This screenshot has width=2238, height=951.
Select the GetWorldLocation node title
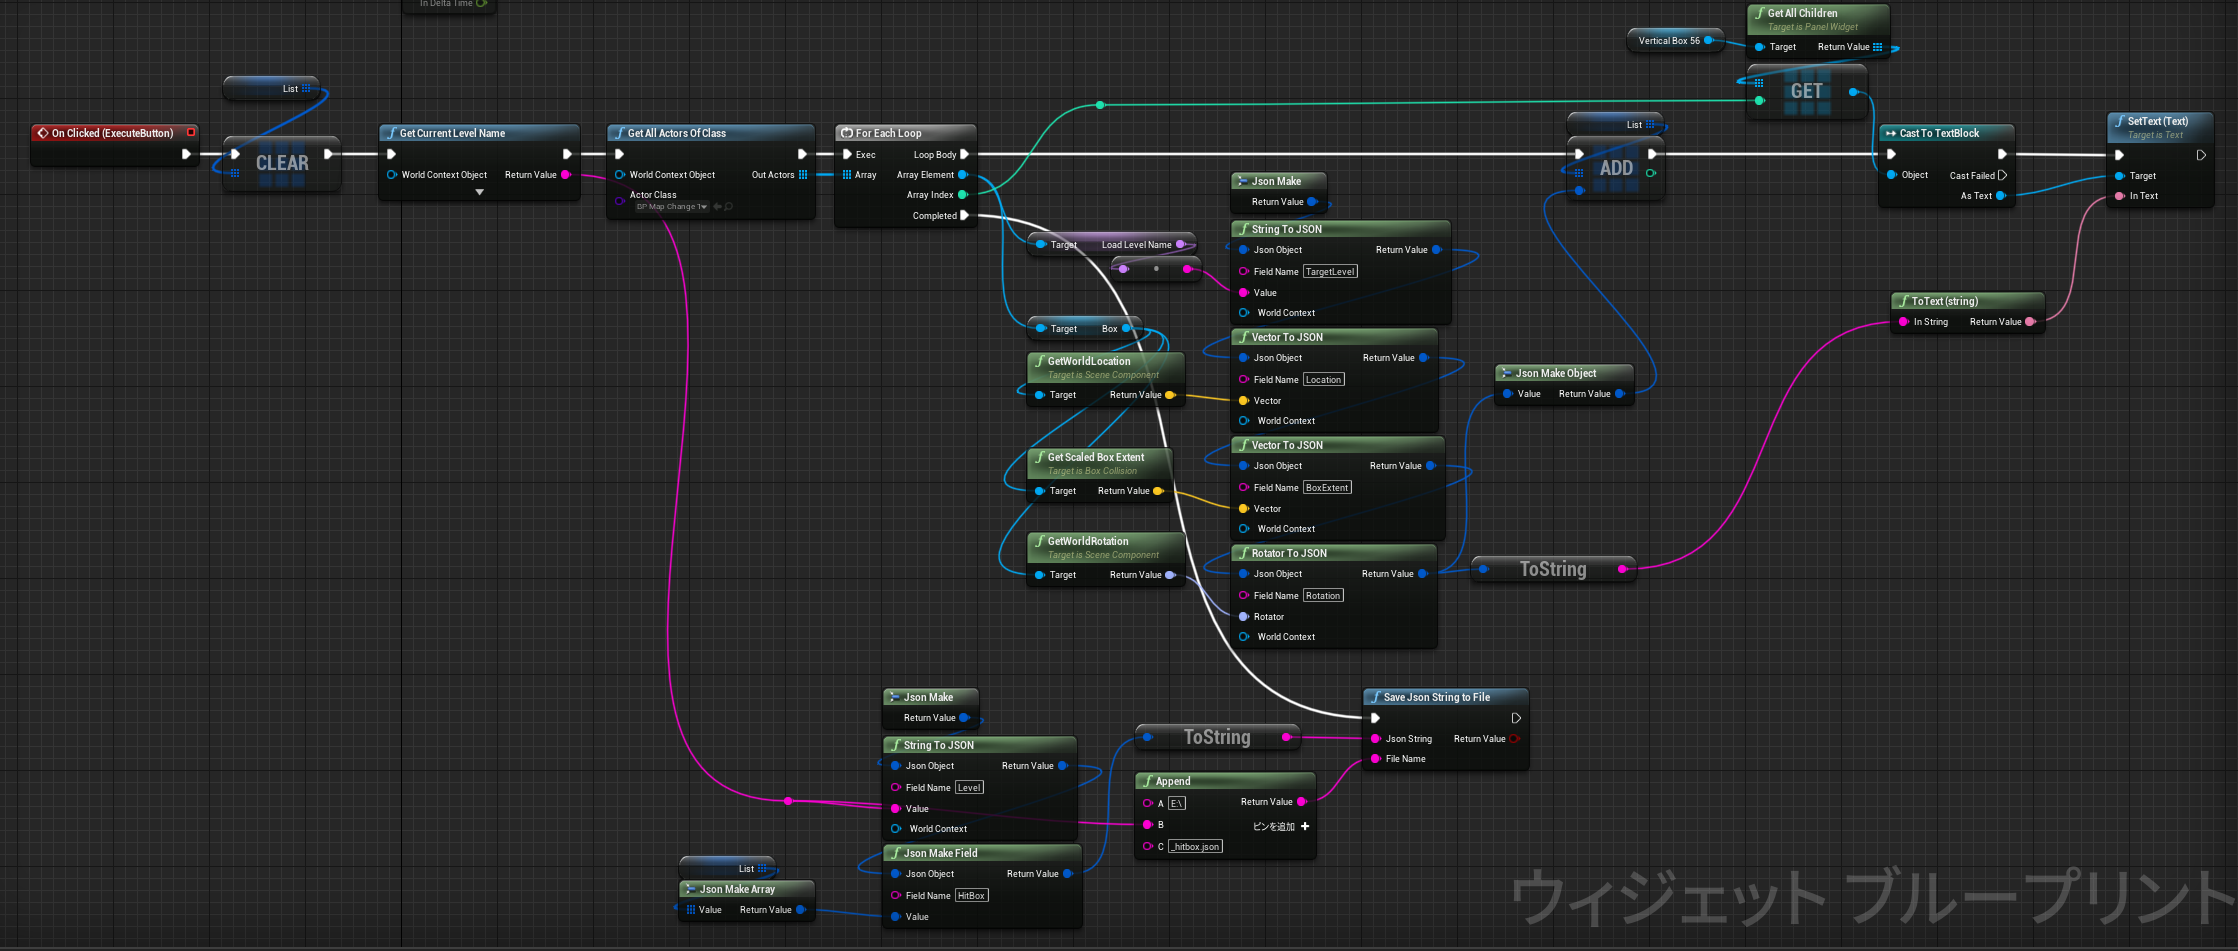(x=1089, y=361)
